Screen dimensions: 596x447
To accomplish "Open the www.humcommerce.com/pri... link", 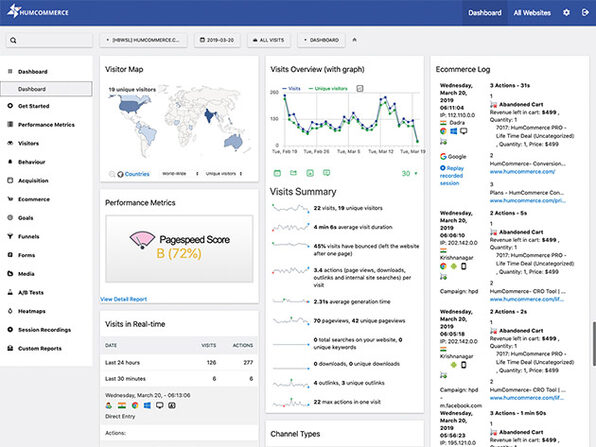I will pyautogui.click(x=528, y=200).
